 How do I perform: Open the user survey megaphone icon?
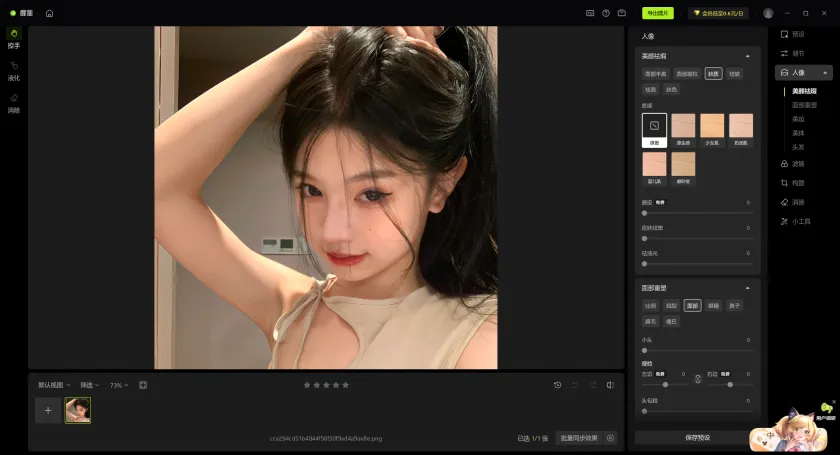tap(826, 409)
